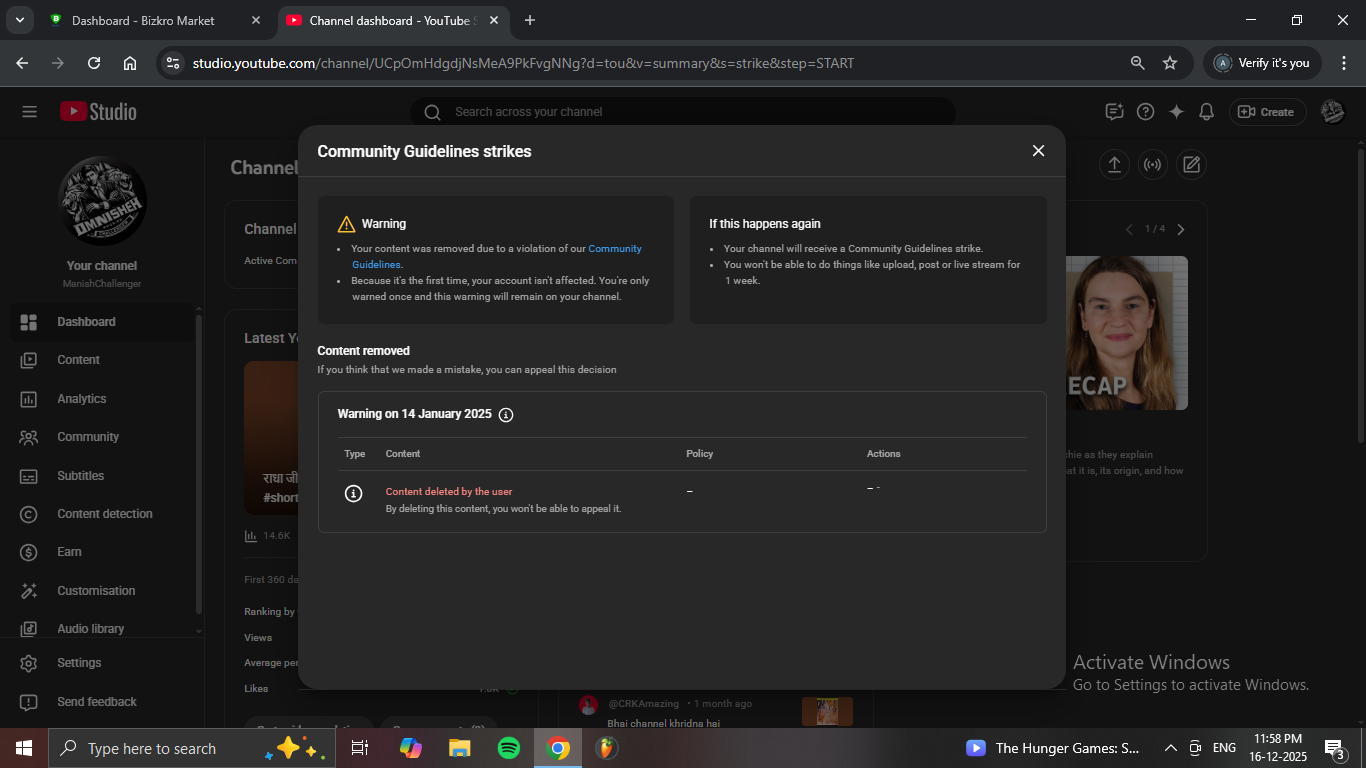This screenshot has height=768, width=1366.
Task: Click the info icon beside warning date
Action: tap(506, 415)
